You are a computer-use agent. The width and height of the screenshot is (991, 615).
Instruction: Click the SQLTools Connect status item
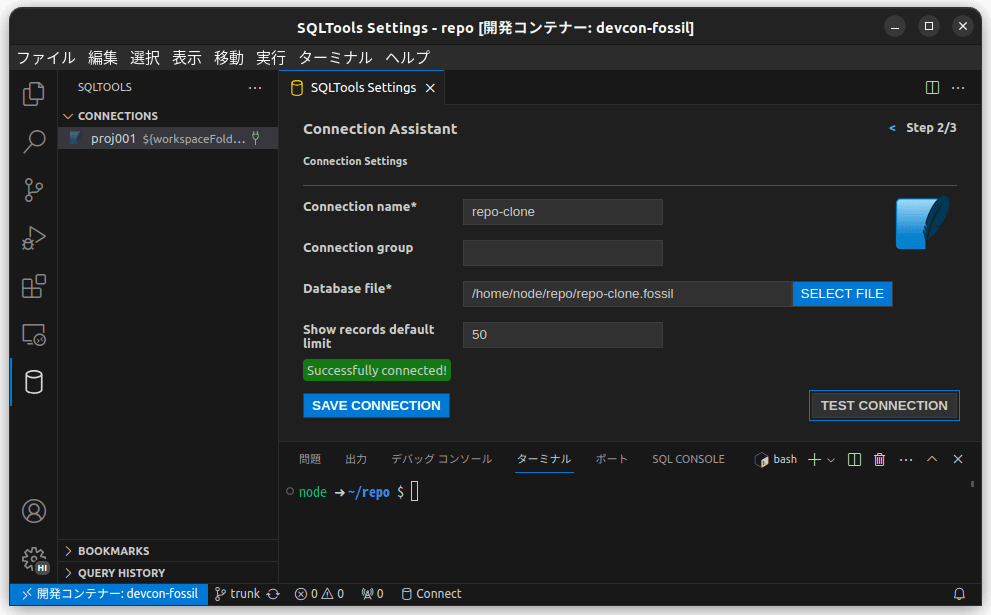pyautogui.click(x=432, y=594)
